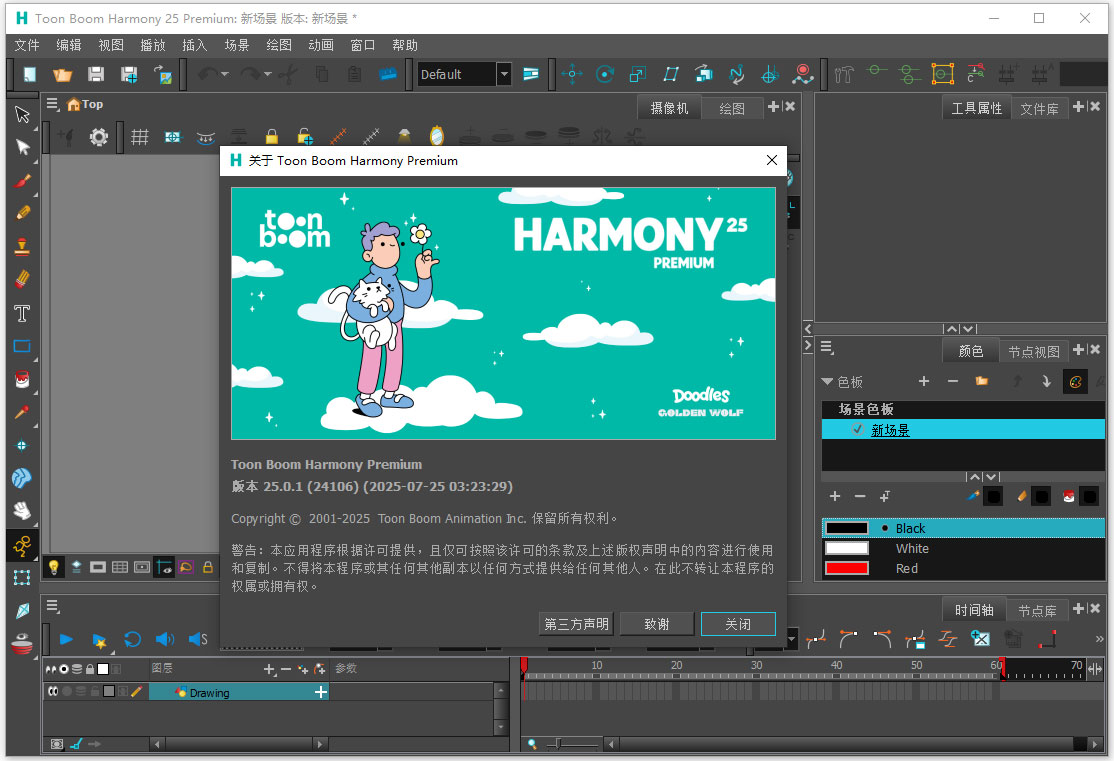Collapse the 色板 palette section

[x=829, y=381]
